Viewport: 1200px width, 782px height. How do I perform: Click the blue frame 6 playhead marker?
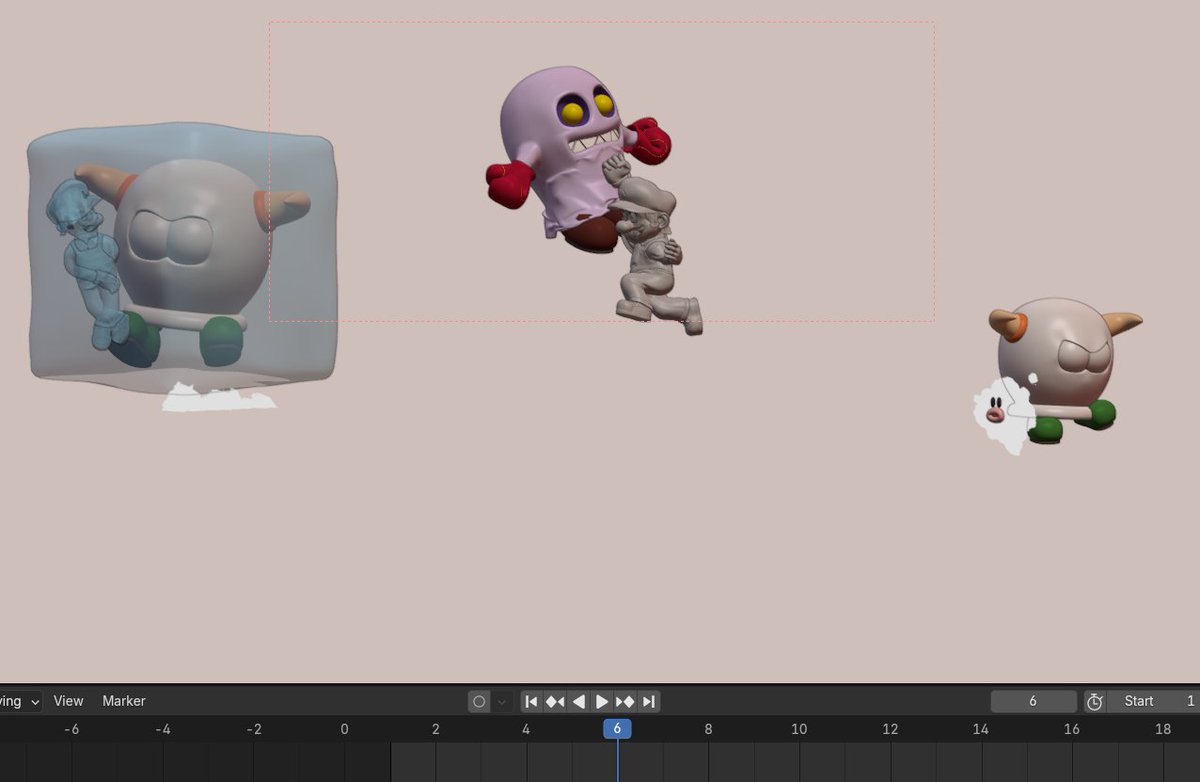tap(617, 729)
